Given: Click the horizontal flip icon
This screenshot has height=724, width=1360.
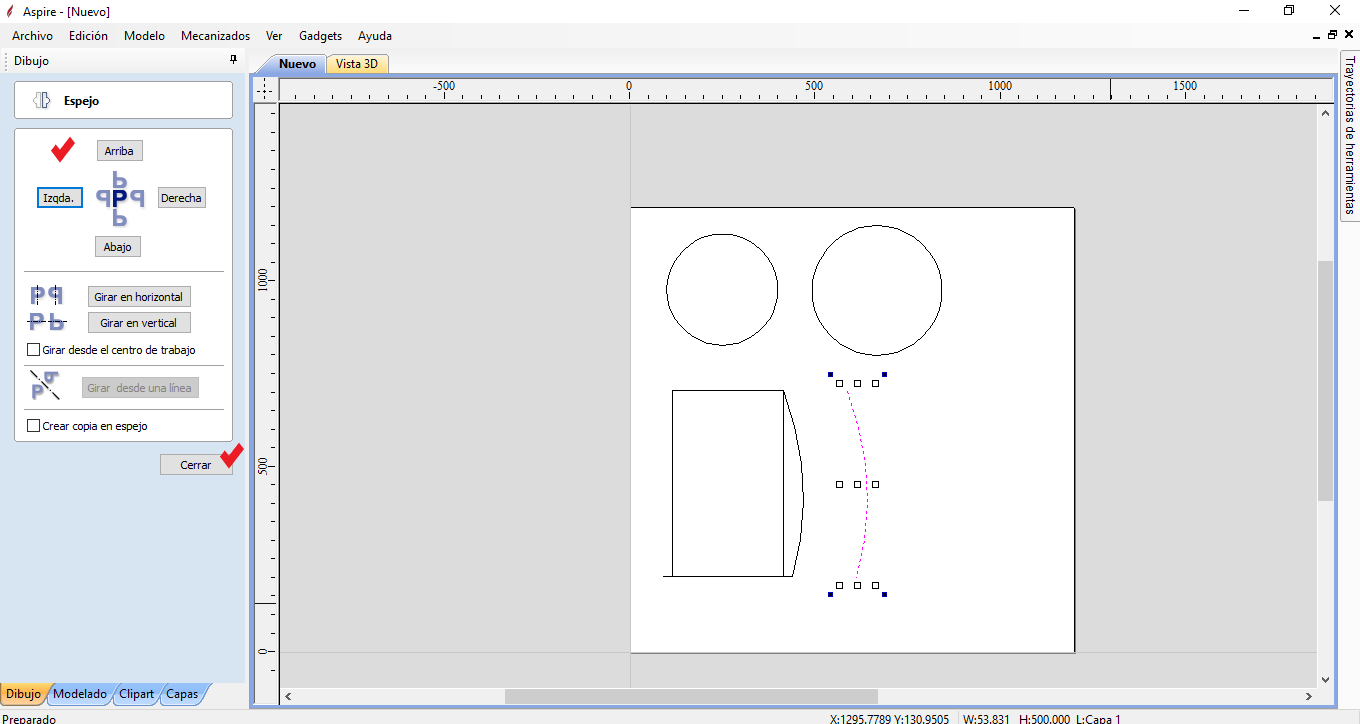Looking at the screenshot, I should click(x=47, y=295).
